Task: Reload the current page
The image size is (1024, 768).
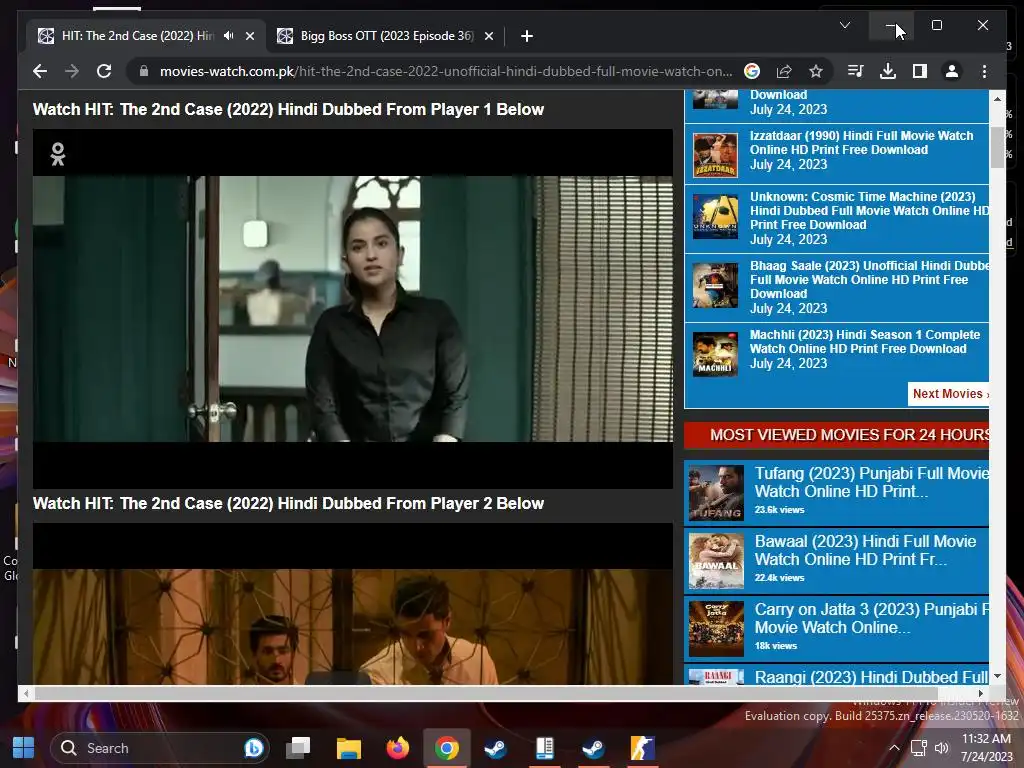Action: point(104,71)
